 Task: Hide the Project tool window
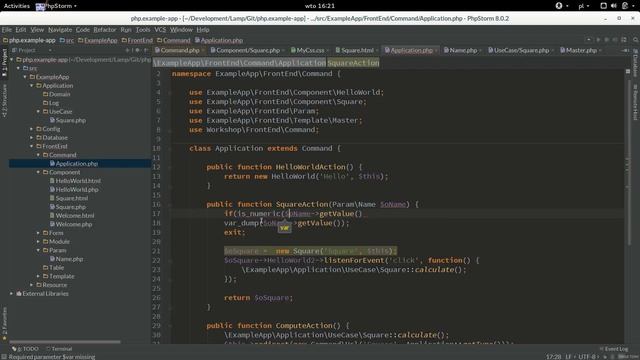tap(146, 50)
